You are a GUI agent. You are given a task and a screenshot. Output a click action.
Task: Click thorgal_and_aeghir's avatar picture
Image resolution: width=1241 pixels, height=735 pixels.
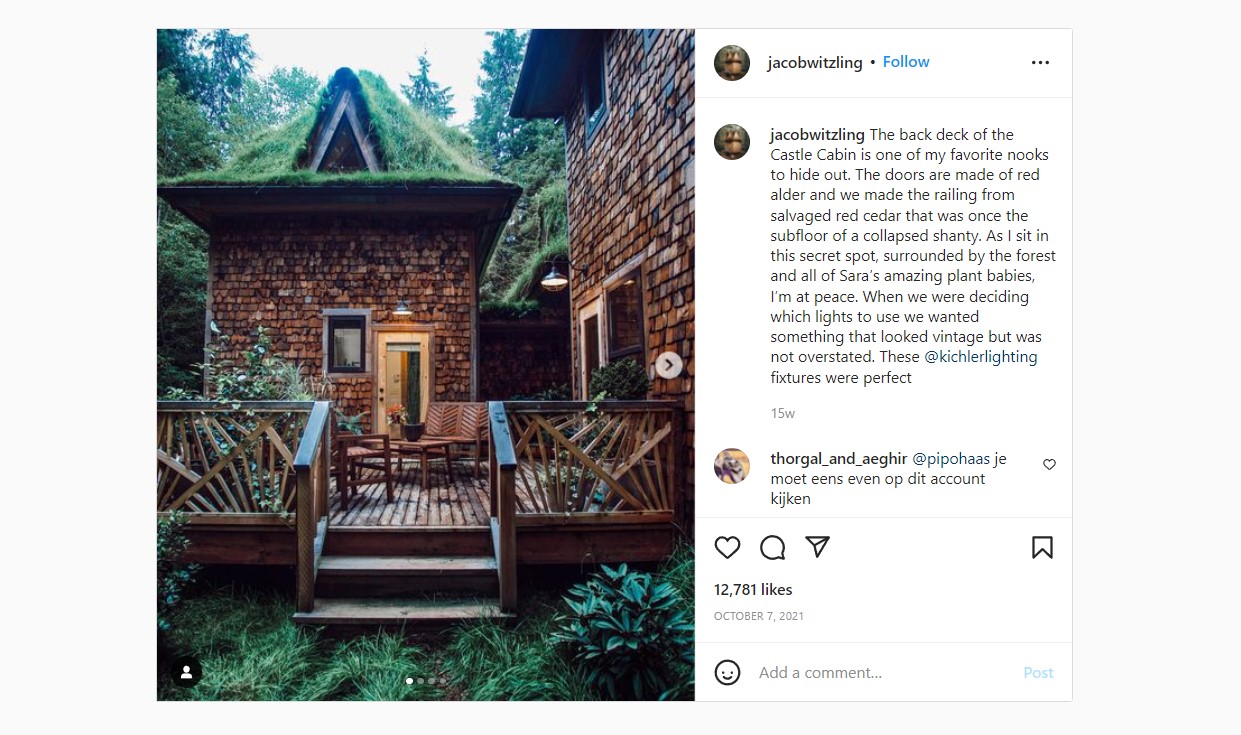732,466
